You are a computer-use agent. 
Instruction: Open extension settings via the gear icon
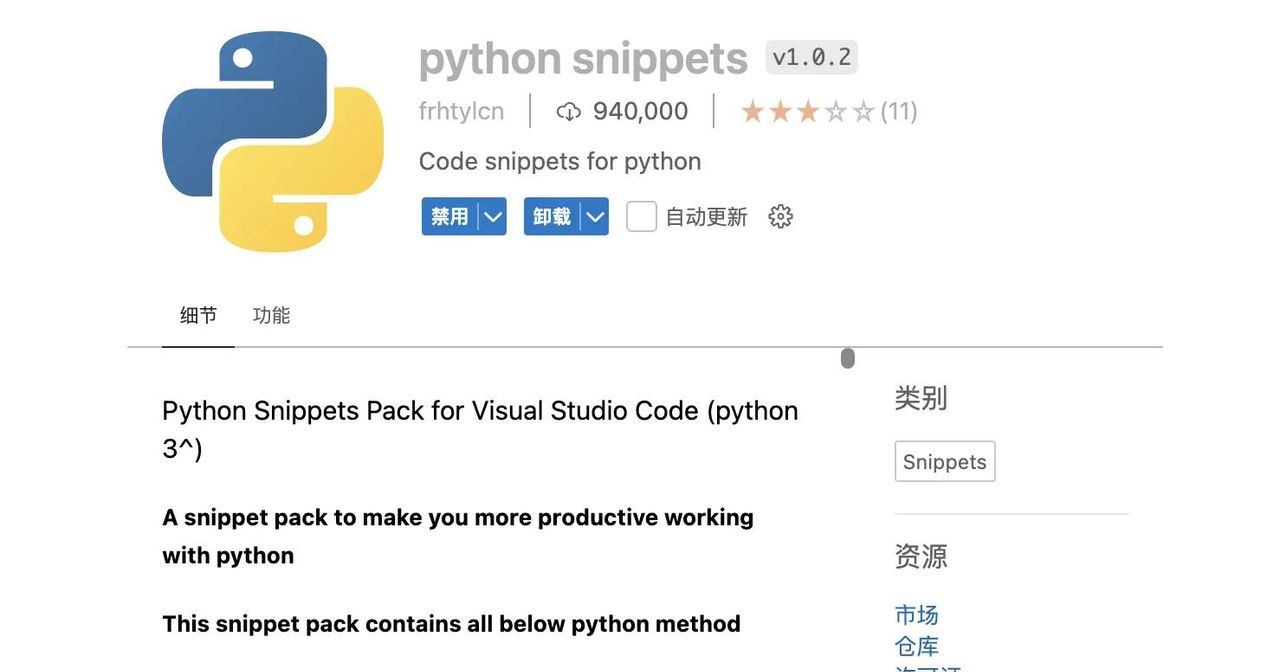[779, 213]
